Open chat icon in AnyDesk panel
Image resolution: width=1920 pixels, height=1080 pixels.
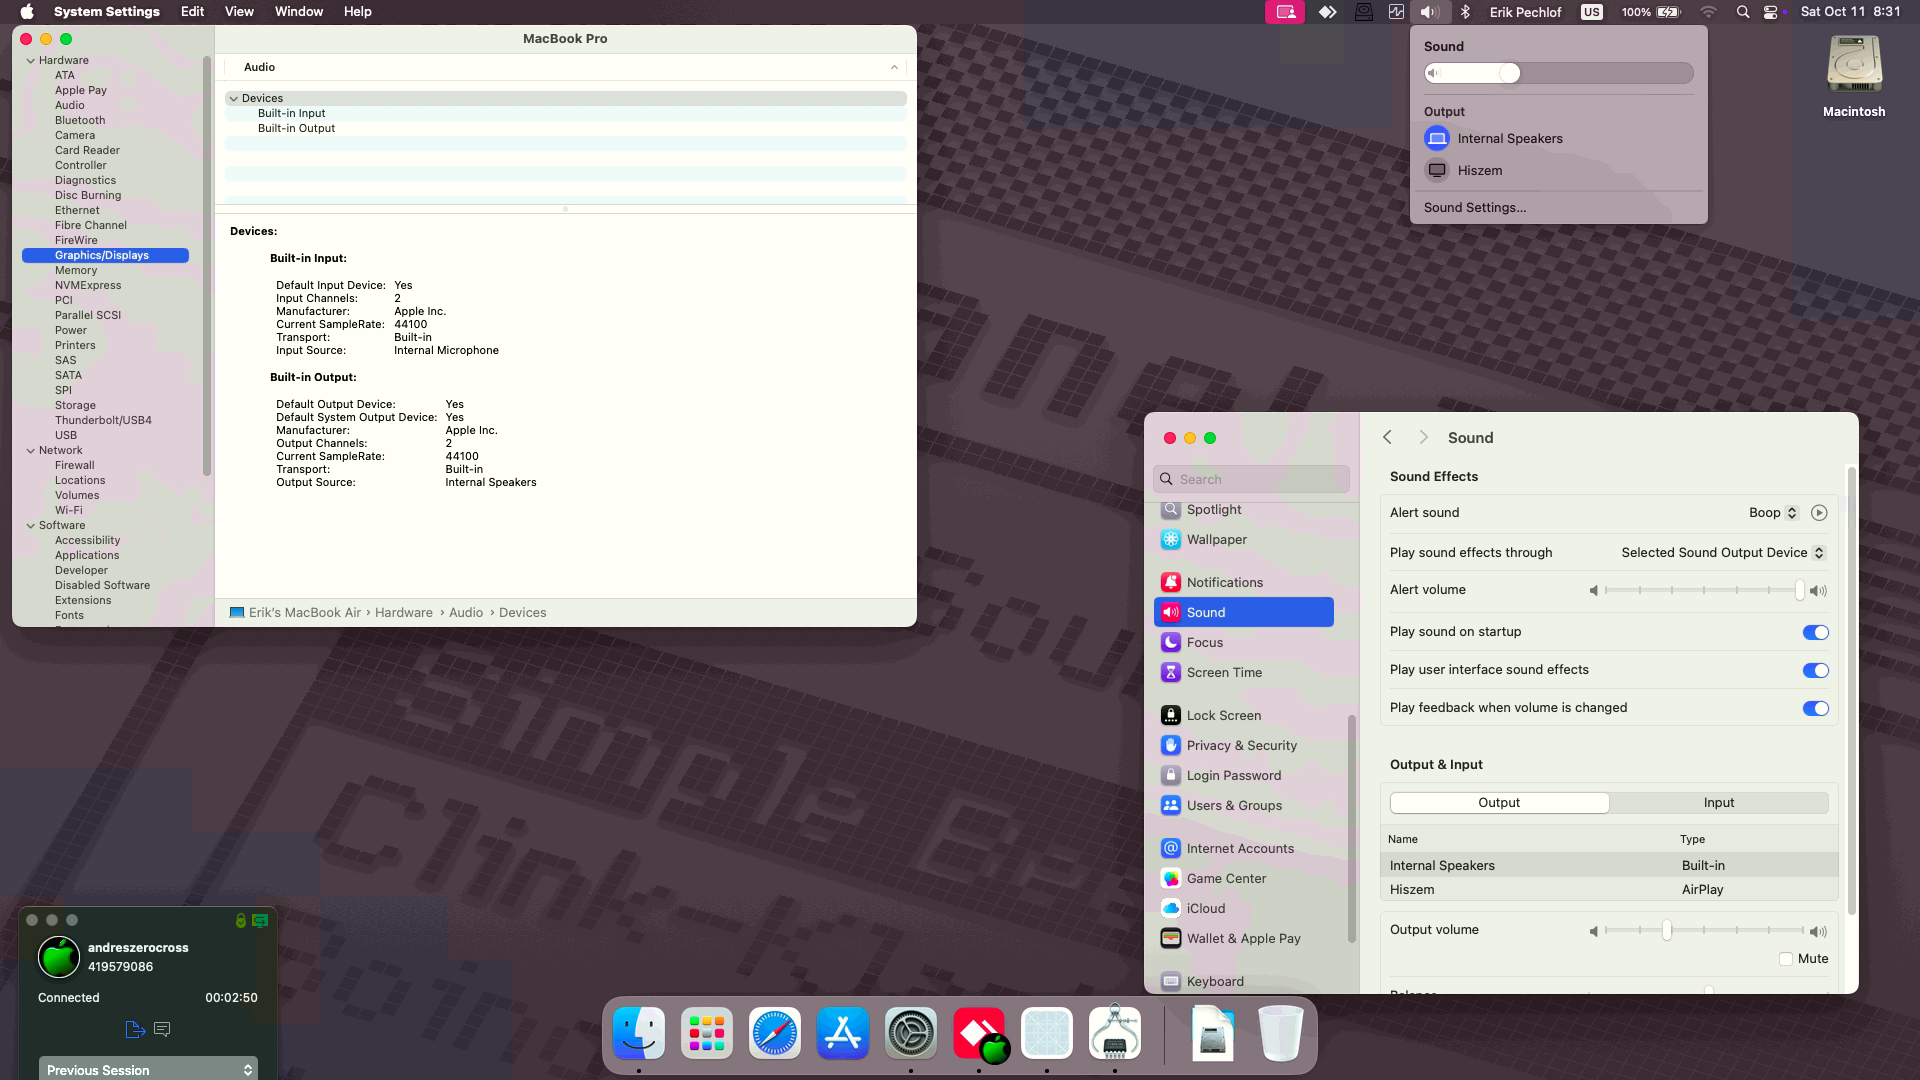pos(162,1029)
